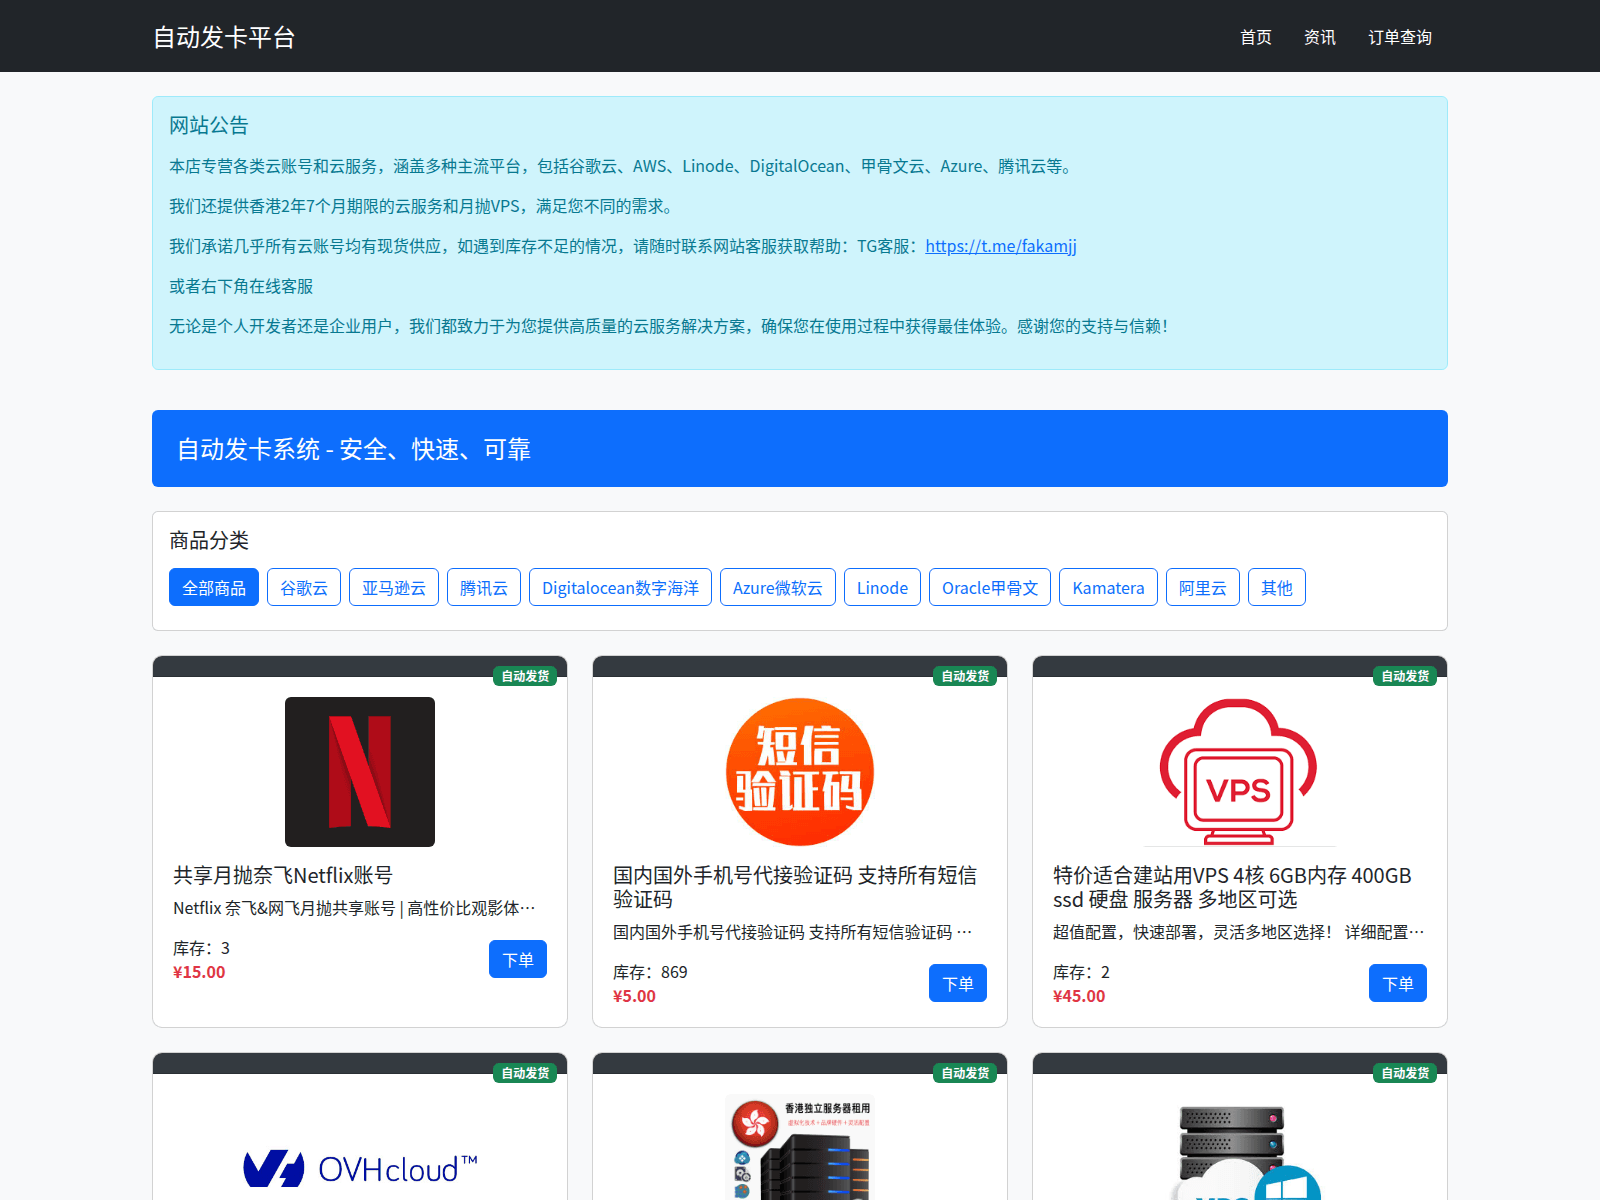Click the announcement line starting 无论是个人开发者
The width and height of the screenshot is (1600, 1200).
click(668, 326)
